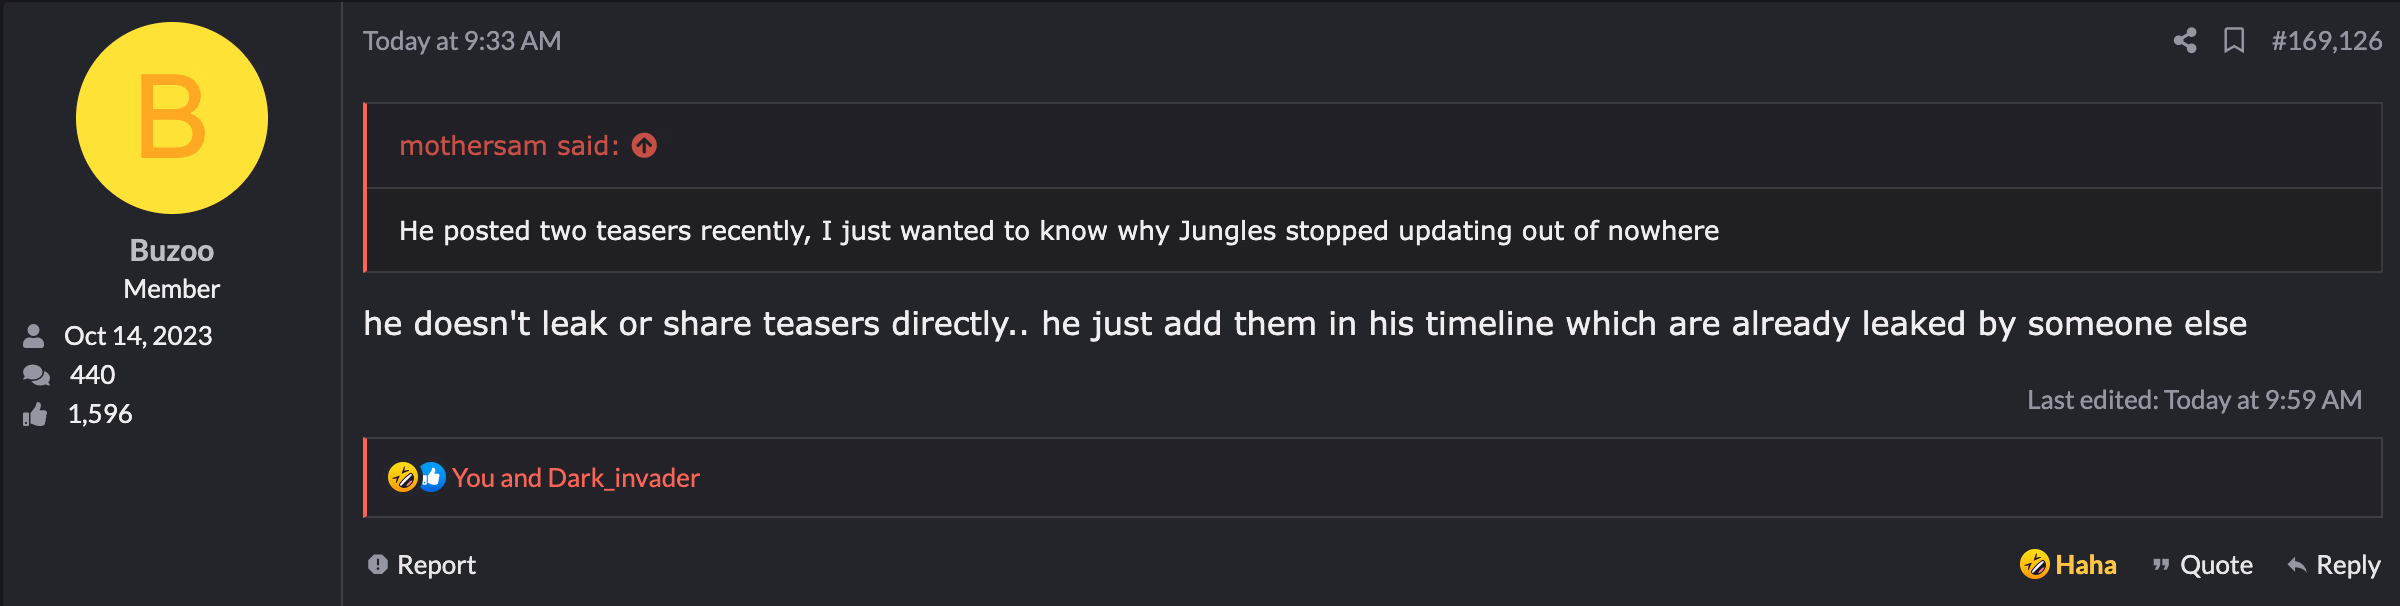Click the join date person icon
Screen dimensions: 2400x606
coord(34,336)
